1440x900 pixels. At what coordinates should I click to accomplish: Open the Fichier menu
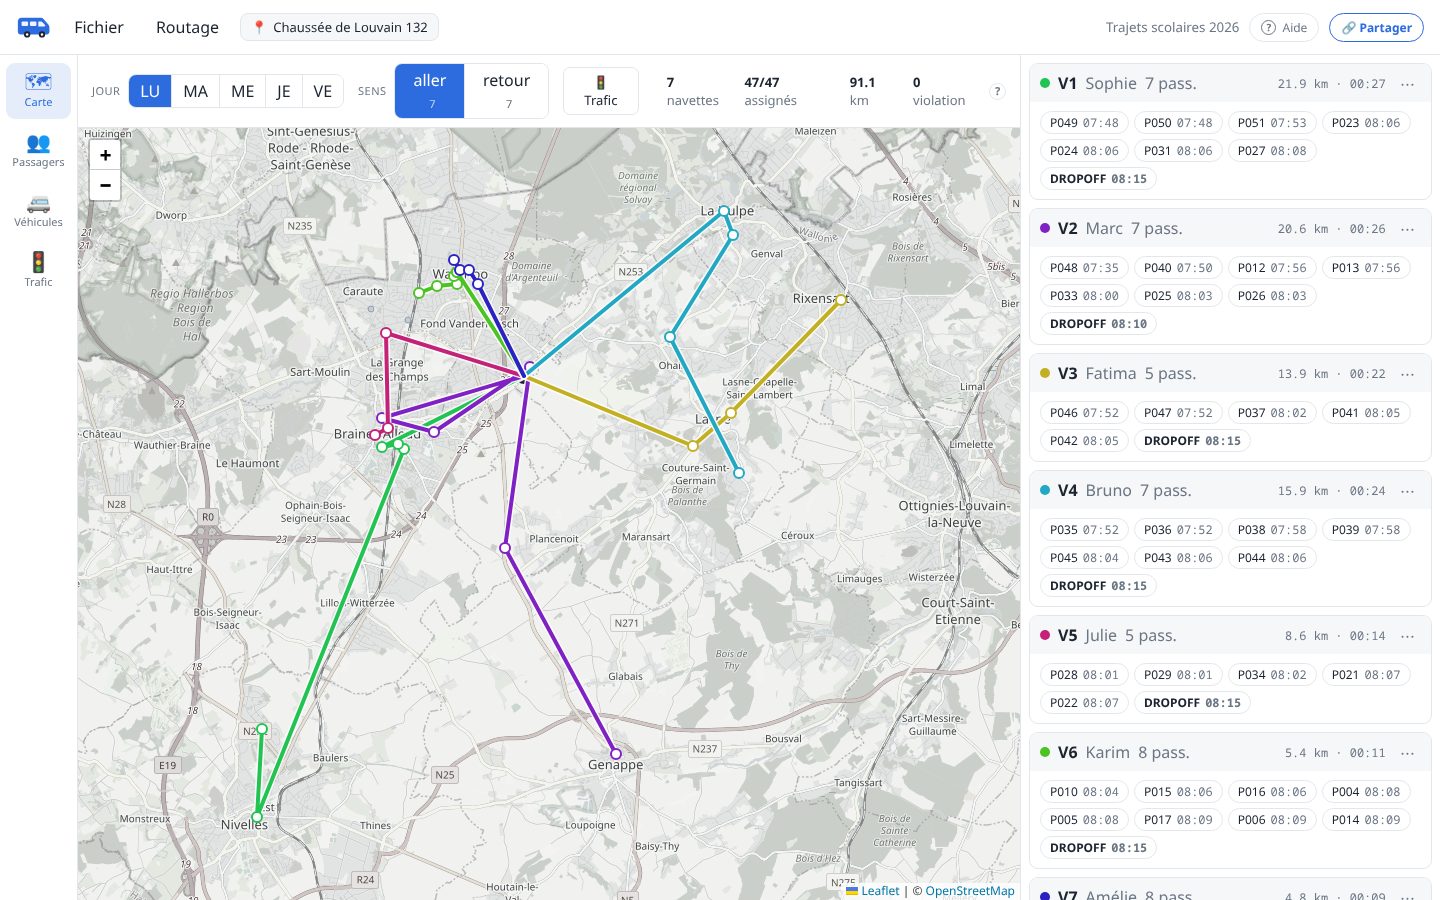(99, 27)
